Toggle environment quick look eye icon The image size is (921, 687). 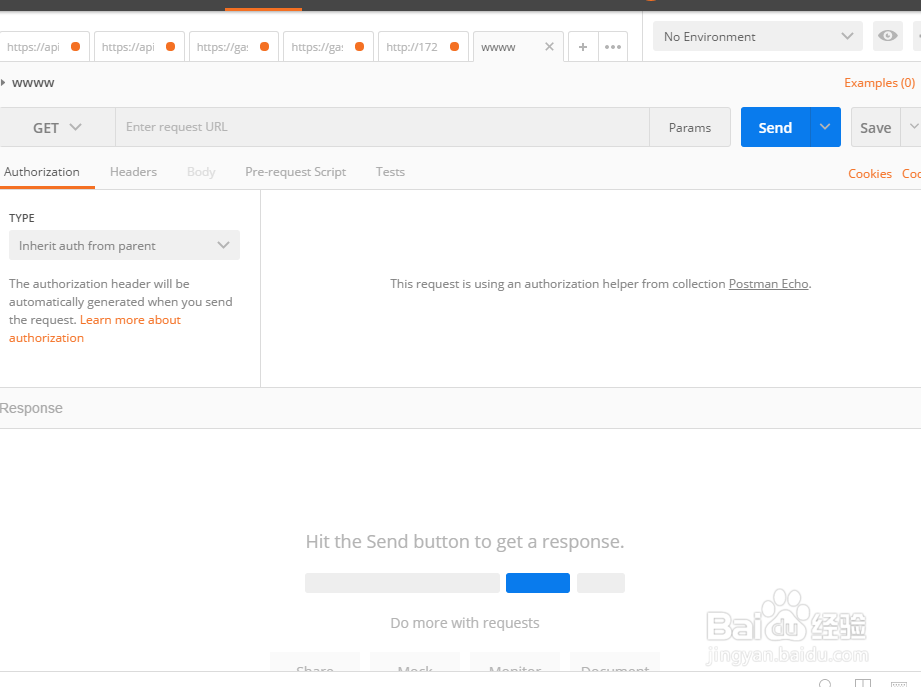coord(887,36)
